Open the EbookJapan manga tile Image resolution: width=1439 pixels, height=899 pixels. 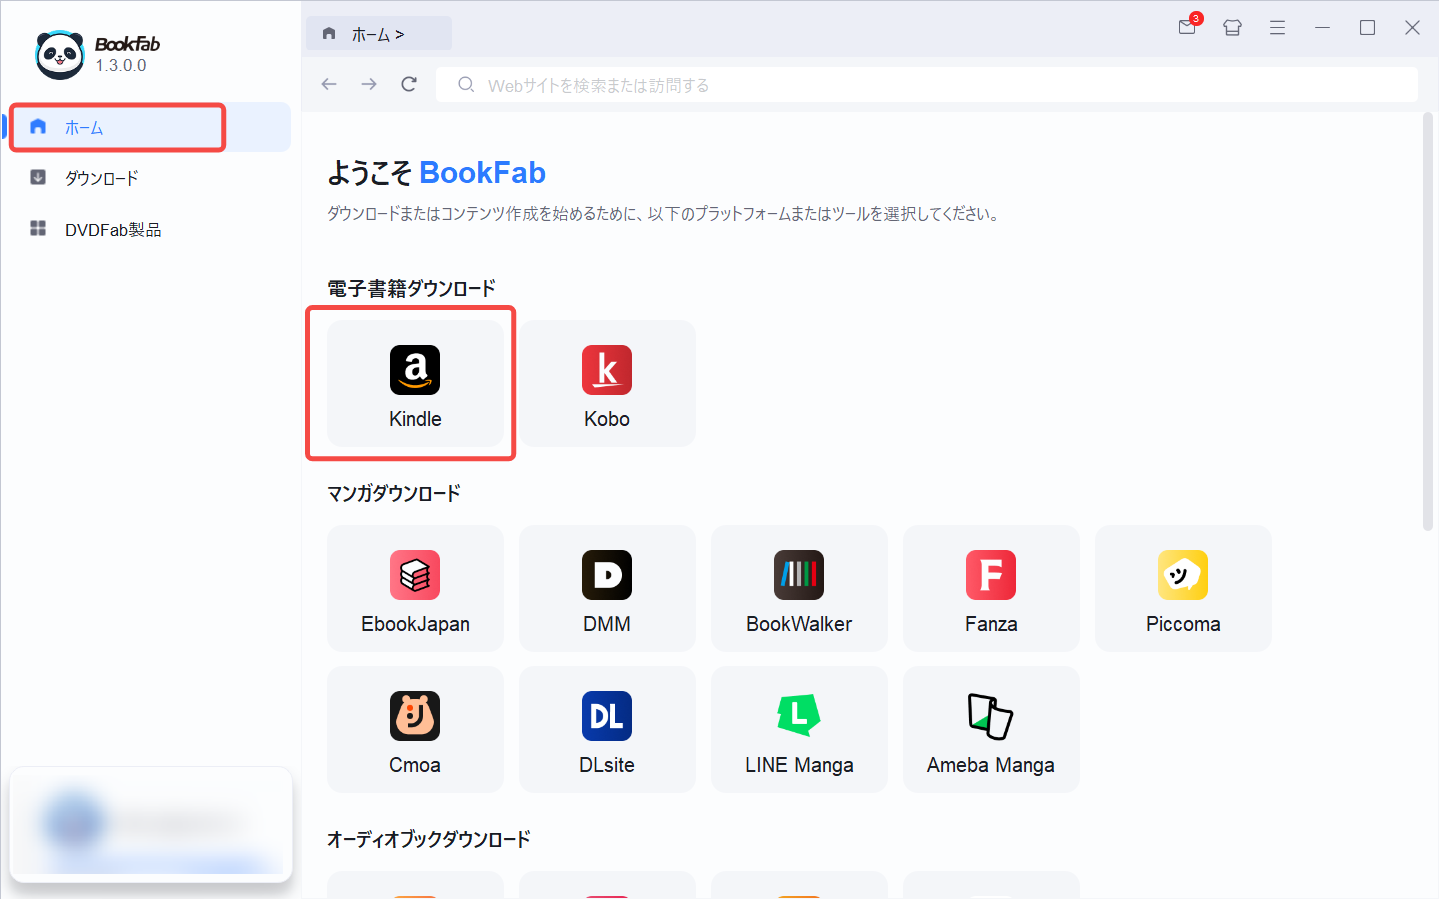415,588
